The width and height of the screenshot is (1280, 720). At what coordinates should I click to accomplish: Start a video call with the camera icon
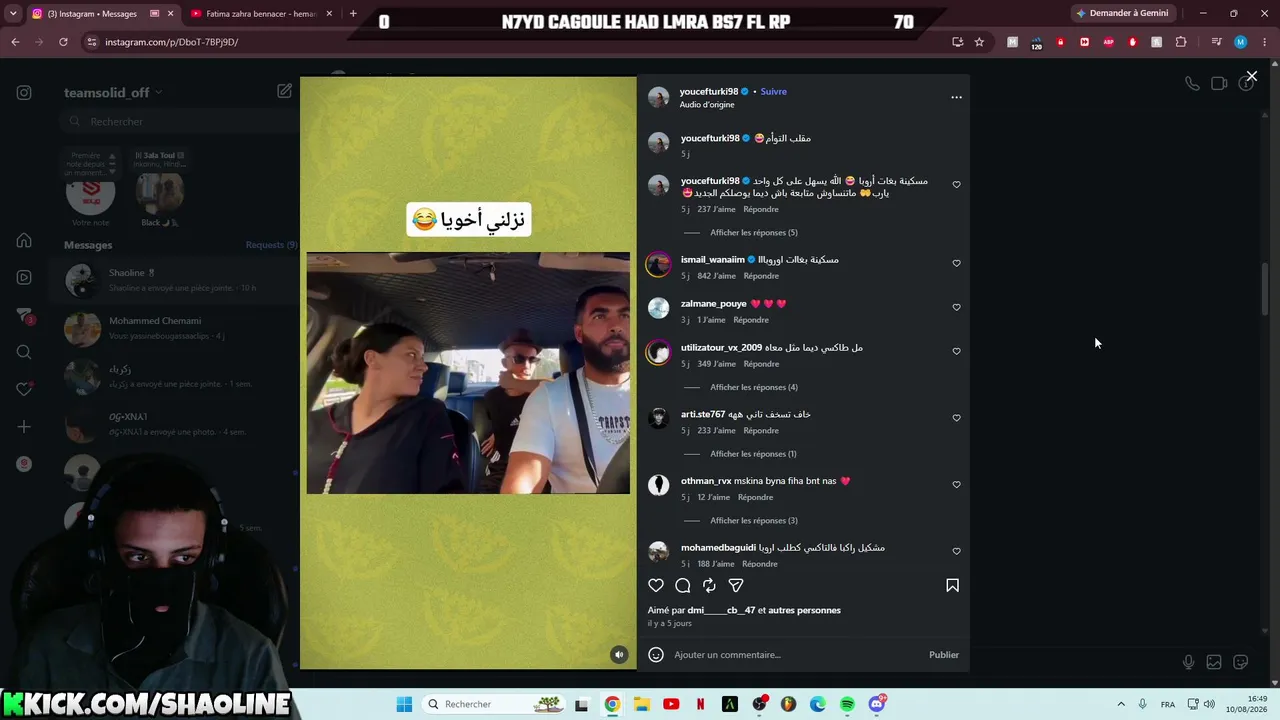pos(1219,84)
